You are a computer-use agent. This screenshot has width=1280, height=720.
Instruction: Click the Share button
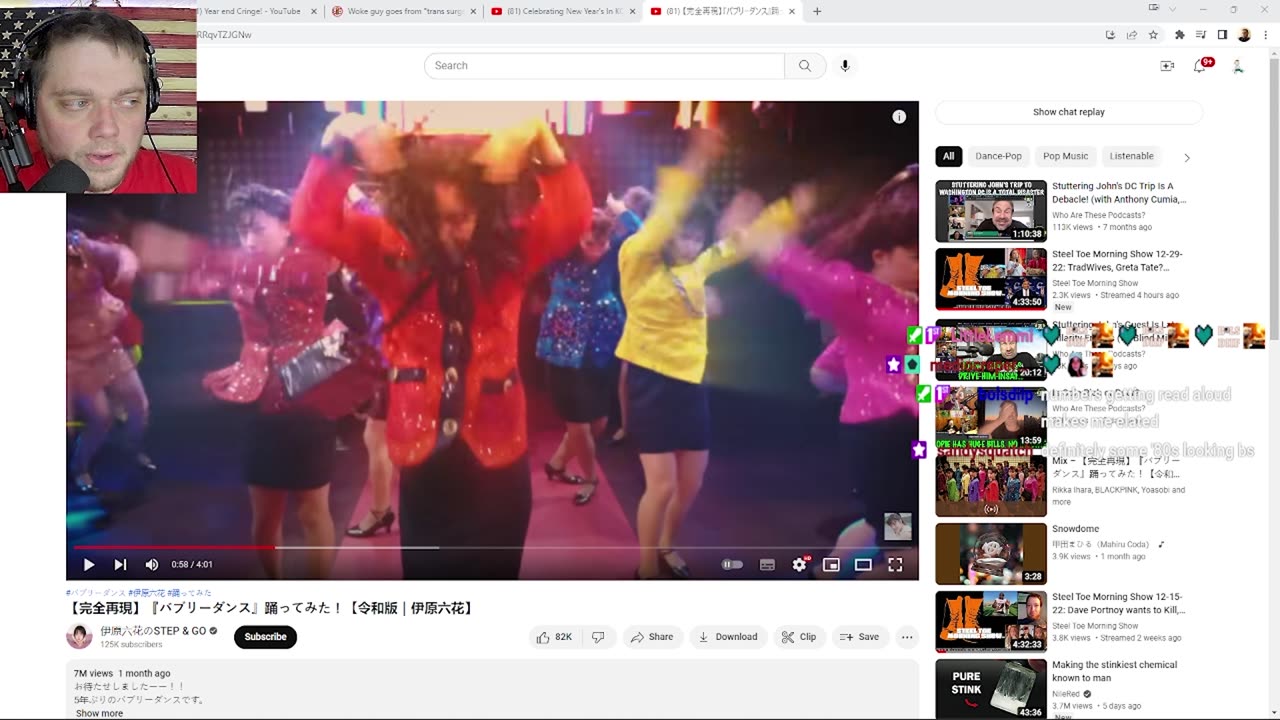coord(651,637)
